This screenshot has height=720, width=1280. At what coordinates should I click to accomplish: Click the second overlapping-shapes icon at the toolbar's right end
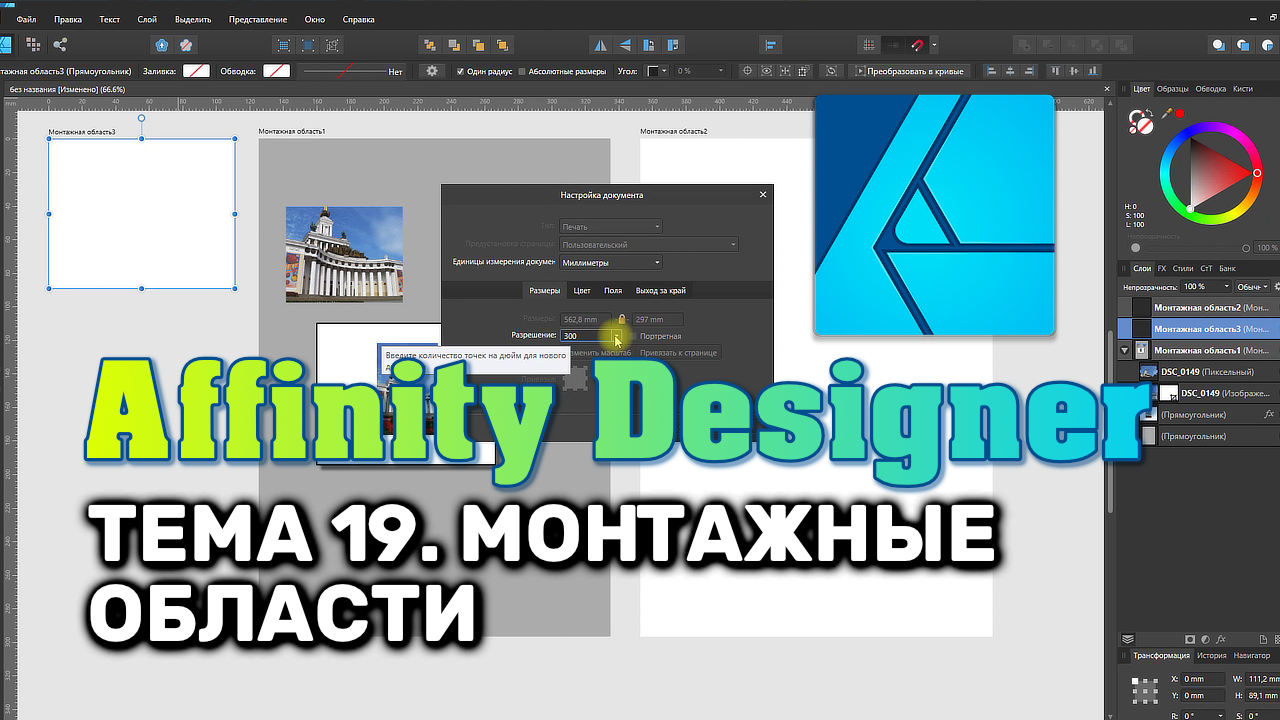pos(1243,45)
